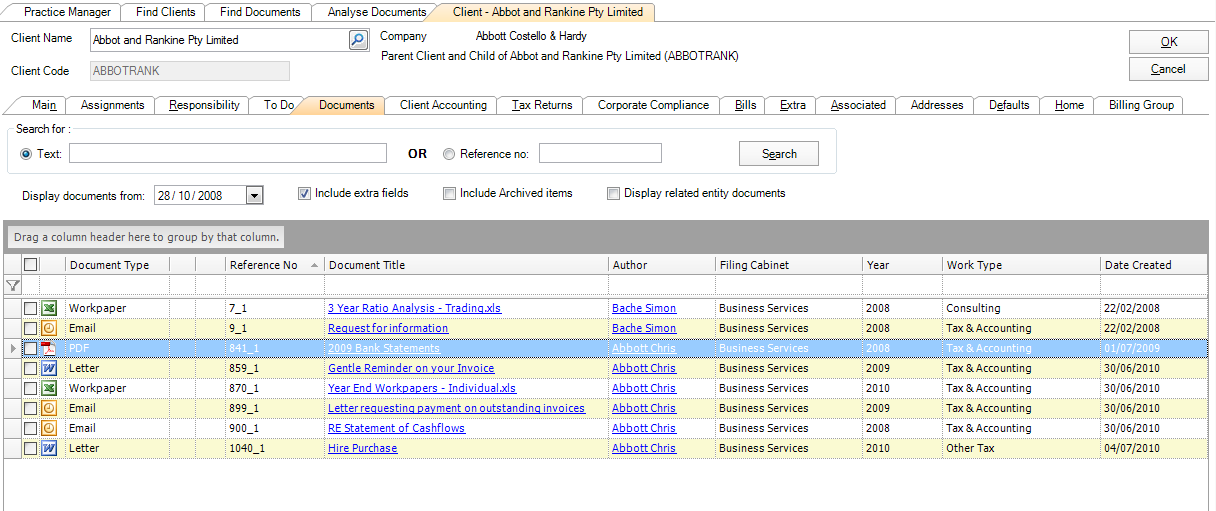Click the email icon for RE Statement of Cashflows
1216x511 pixels.
pyautogui.click(x=48, y=428)
